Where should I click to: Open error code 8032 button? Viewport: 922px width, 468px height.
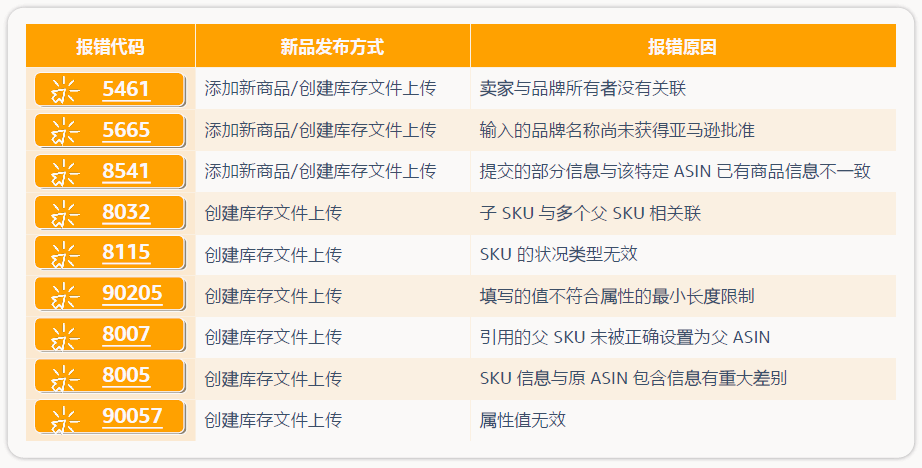point(110,212)
